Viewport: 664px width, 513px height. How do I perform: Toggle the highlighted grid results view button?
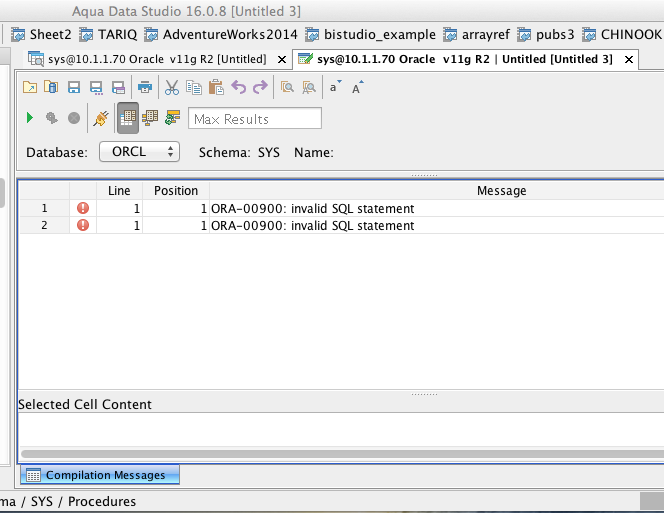pos(128,118)
